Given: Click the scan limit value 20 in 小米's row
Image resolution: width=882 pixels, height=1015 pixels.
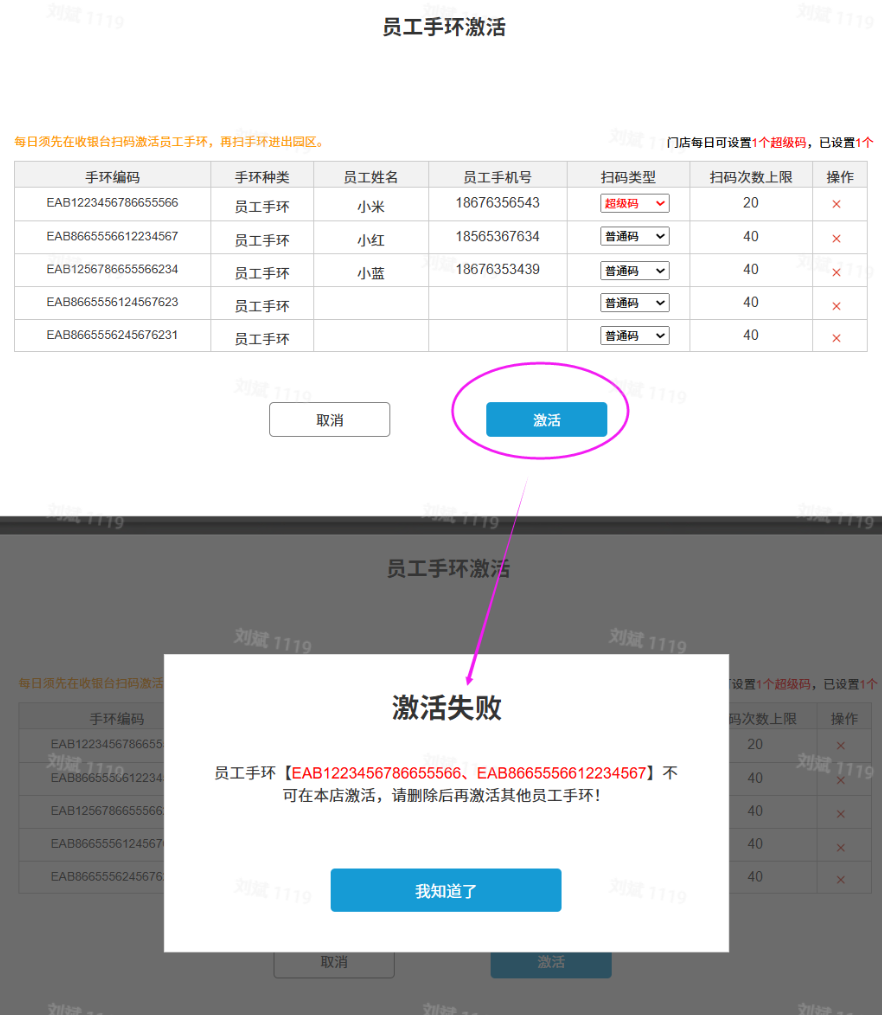Looking at the screenshot, I should pyautogui.click(x=750, y=203).
